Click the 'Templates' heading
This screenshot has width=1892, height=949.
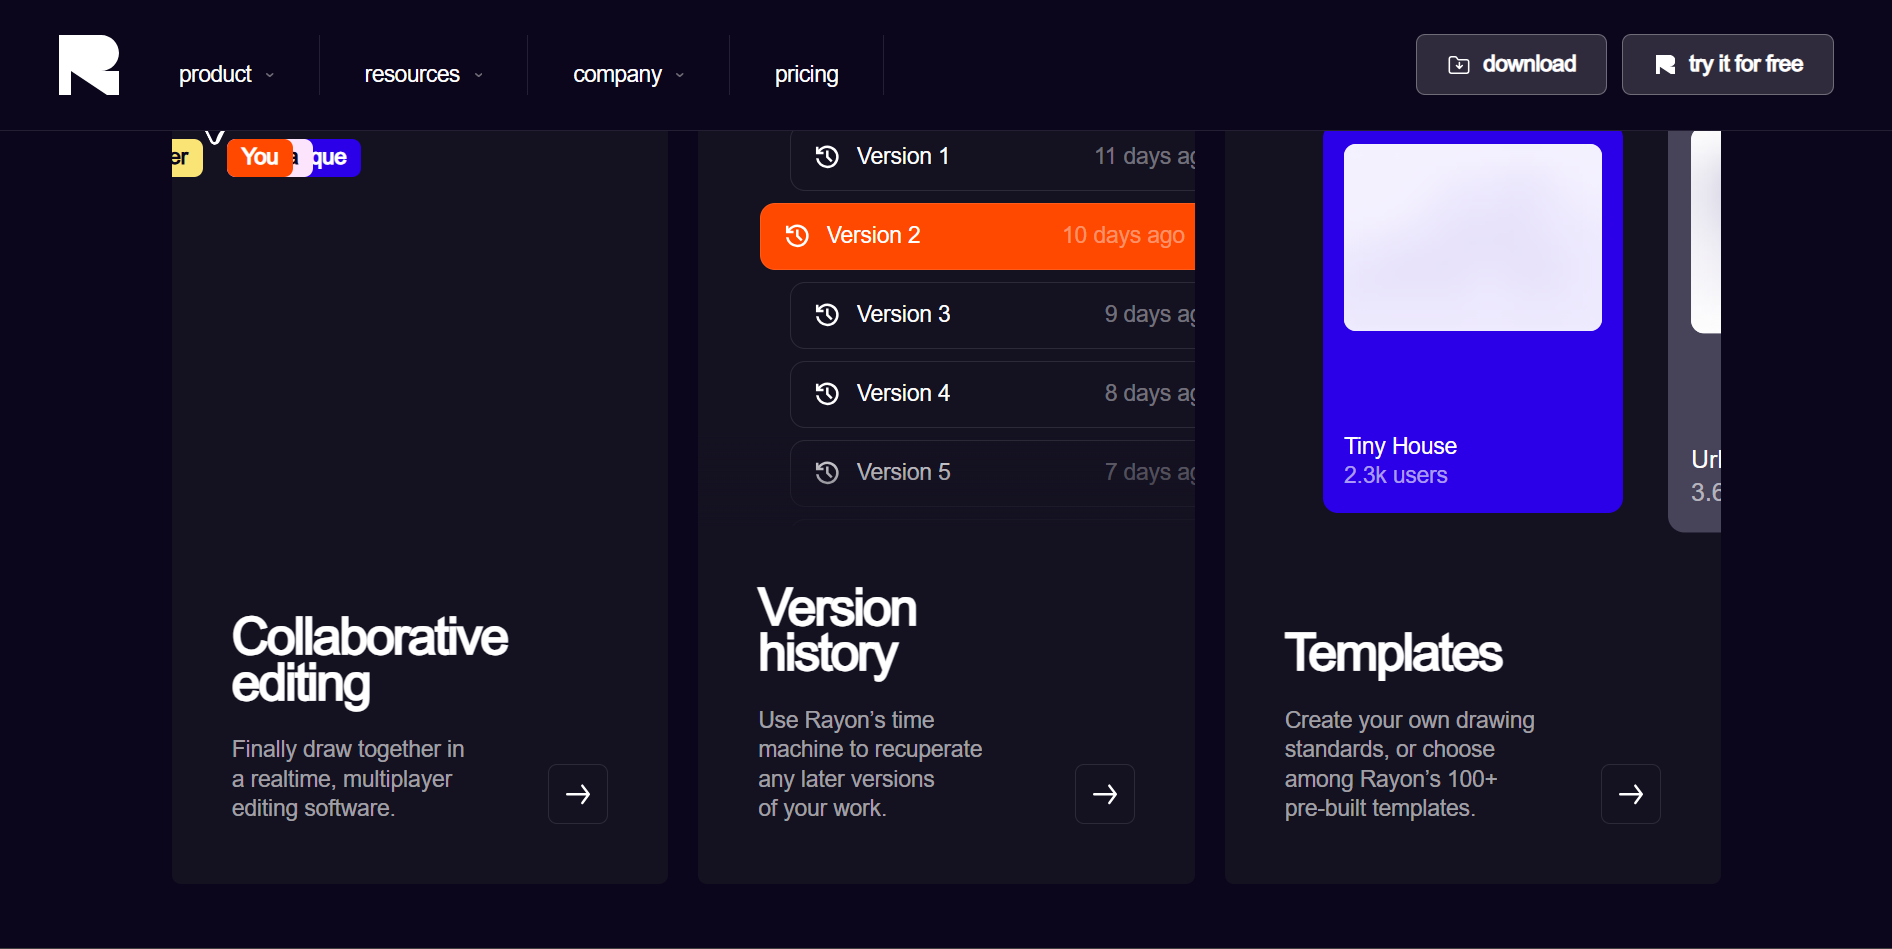(x=1393, y=653)
